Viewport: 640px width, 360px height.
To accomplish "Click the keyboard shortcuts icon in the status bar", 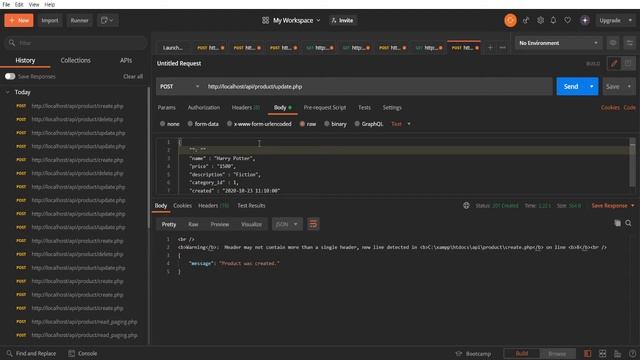I will 618,353.
